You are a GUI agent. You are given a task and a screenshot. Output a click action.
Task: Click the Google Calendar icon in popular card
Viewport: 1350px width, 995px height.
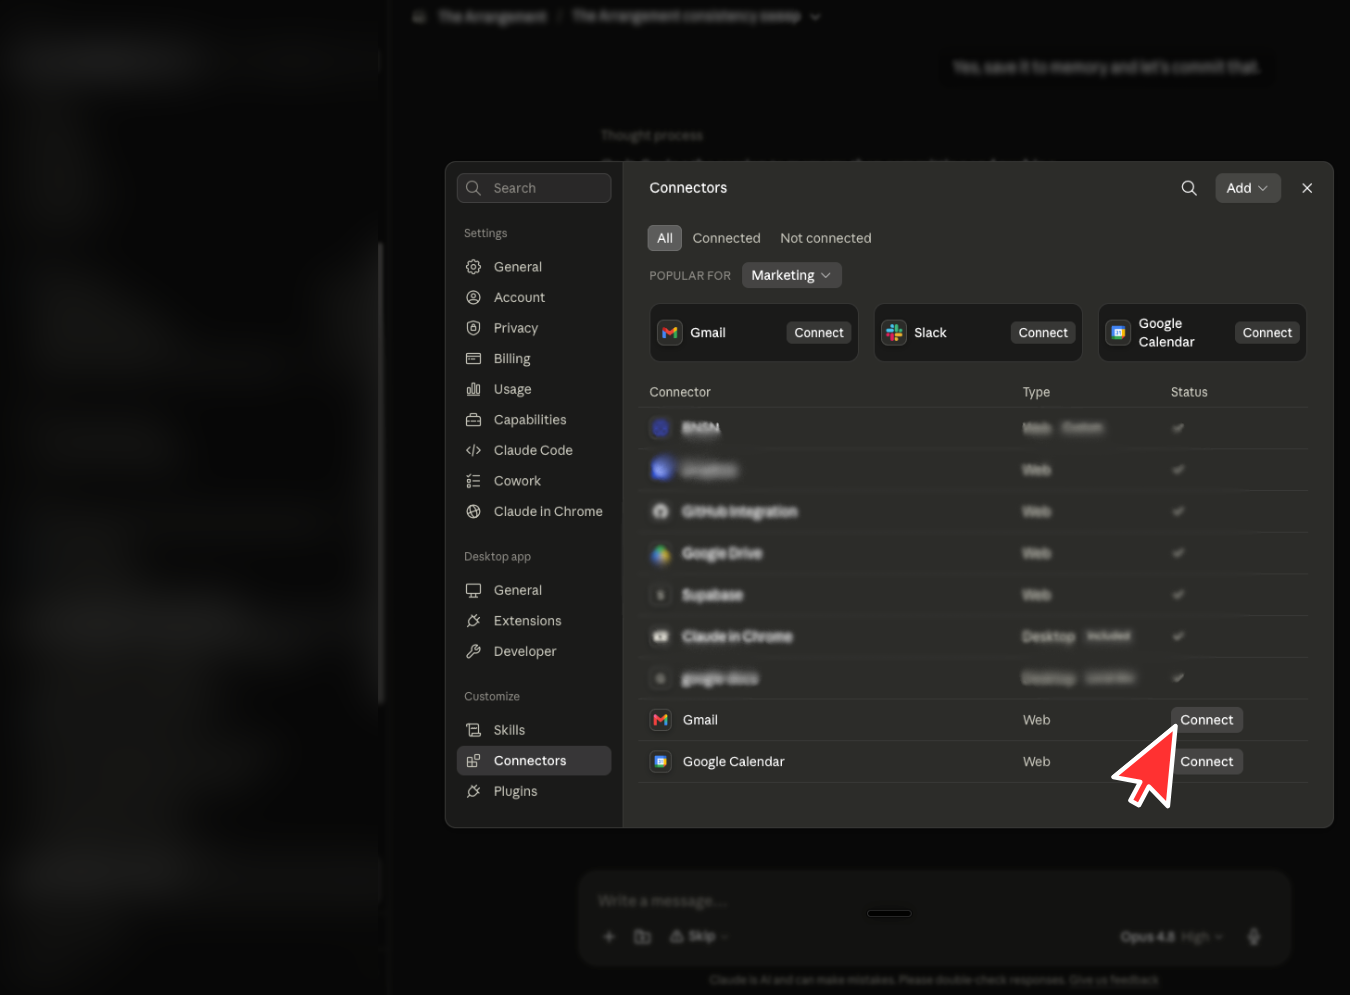point(1118,333)
